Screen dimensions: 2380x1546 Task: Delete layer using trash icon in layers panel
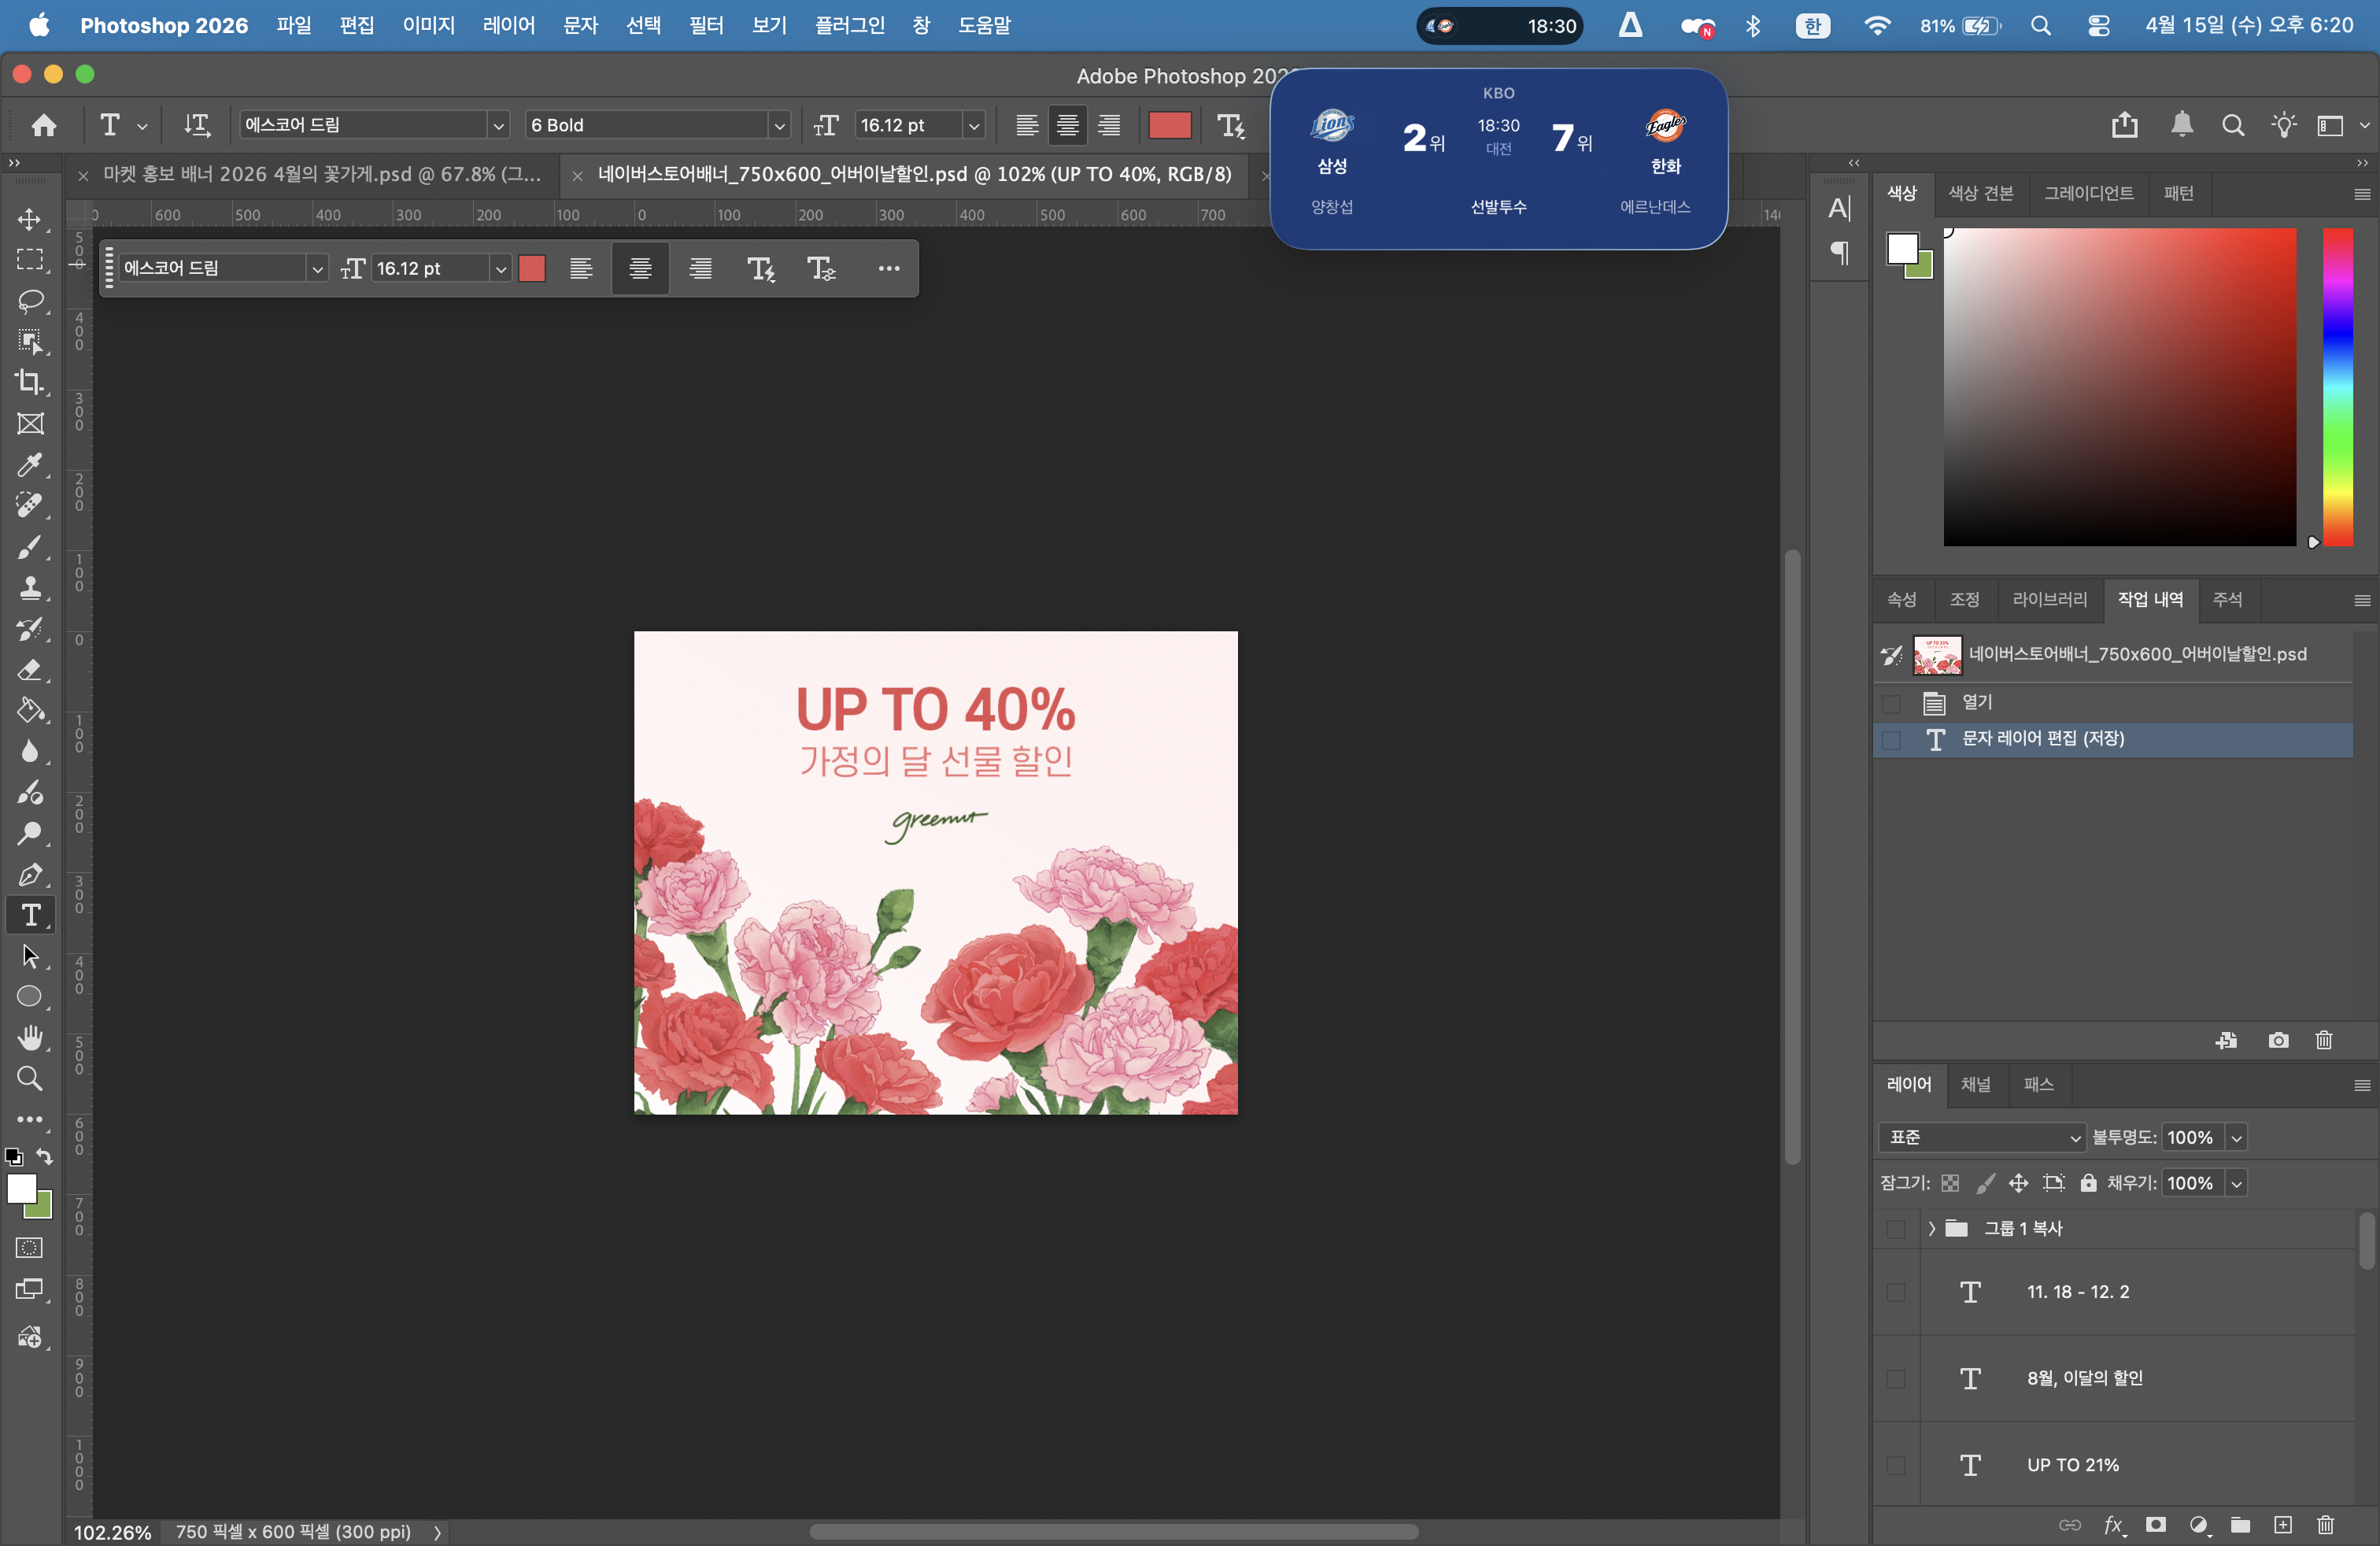[x=2325, y=1525]
